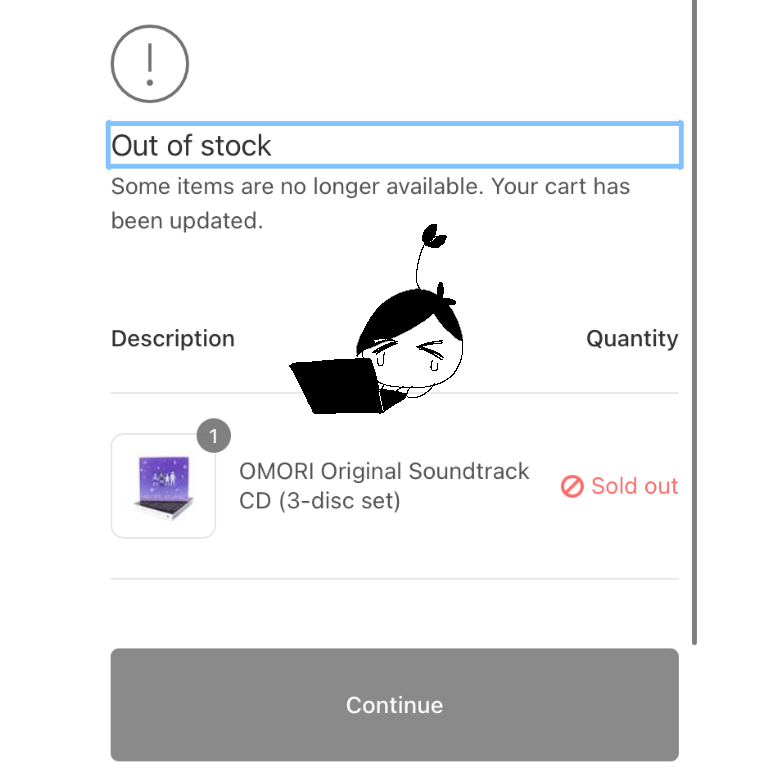Click the quantity badge showing 1
The width and height of the screenshot is (768, 768).
tap(214, 436)
